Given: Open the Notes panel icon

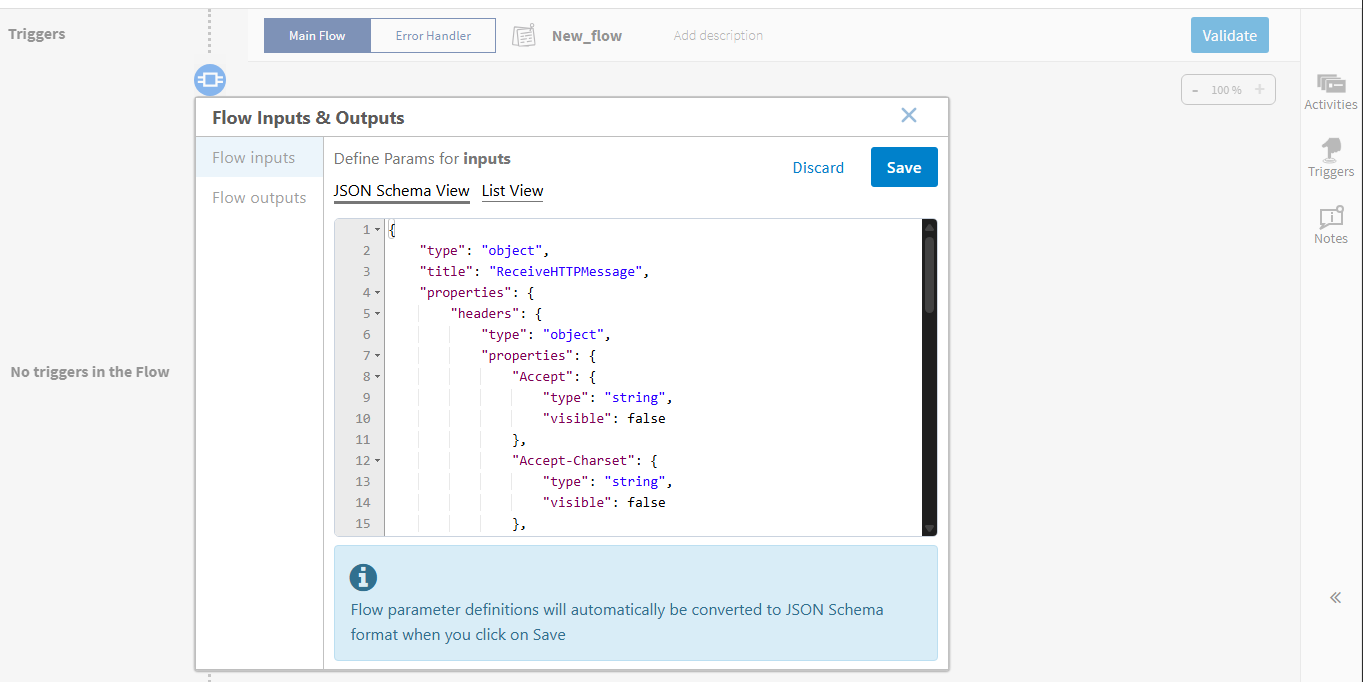Looking at the screenshot, I should coord(1330,218).
